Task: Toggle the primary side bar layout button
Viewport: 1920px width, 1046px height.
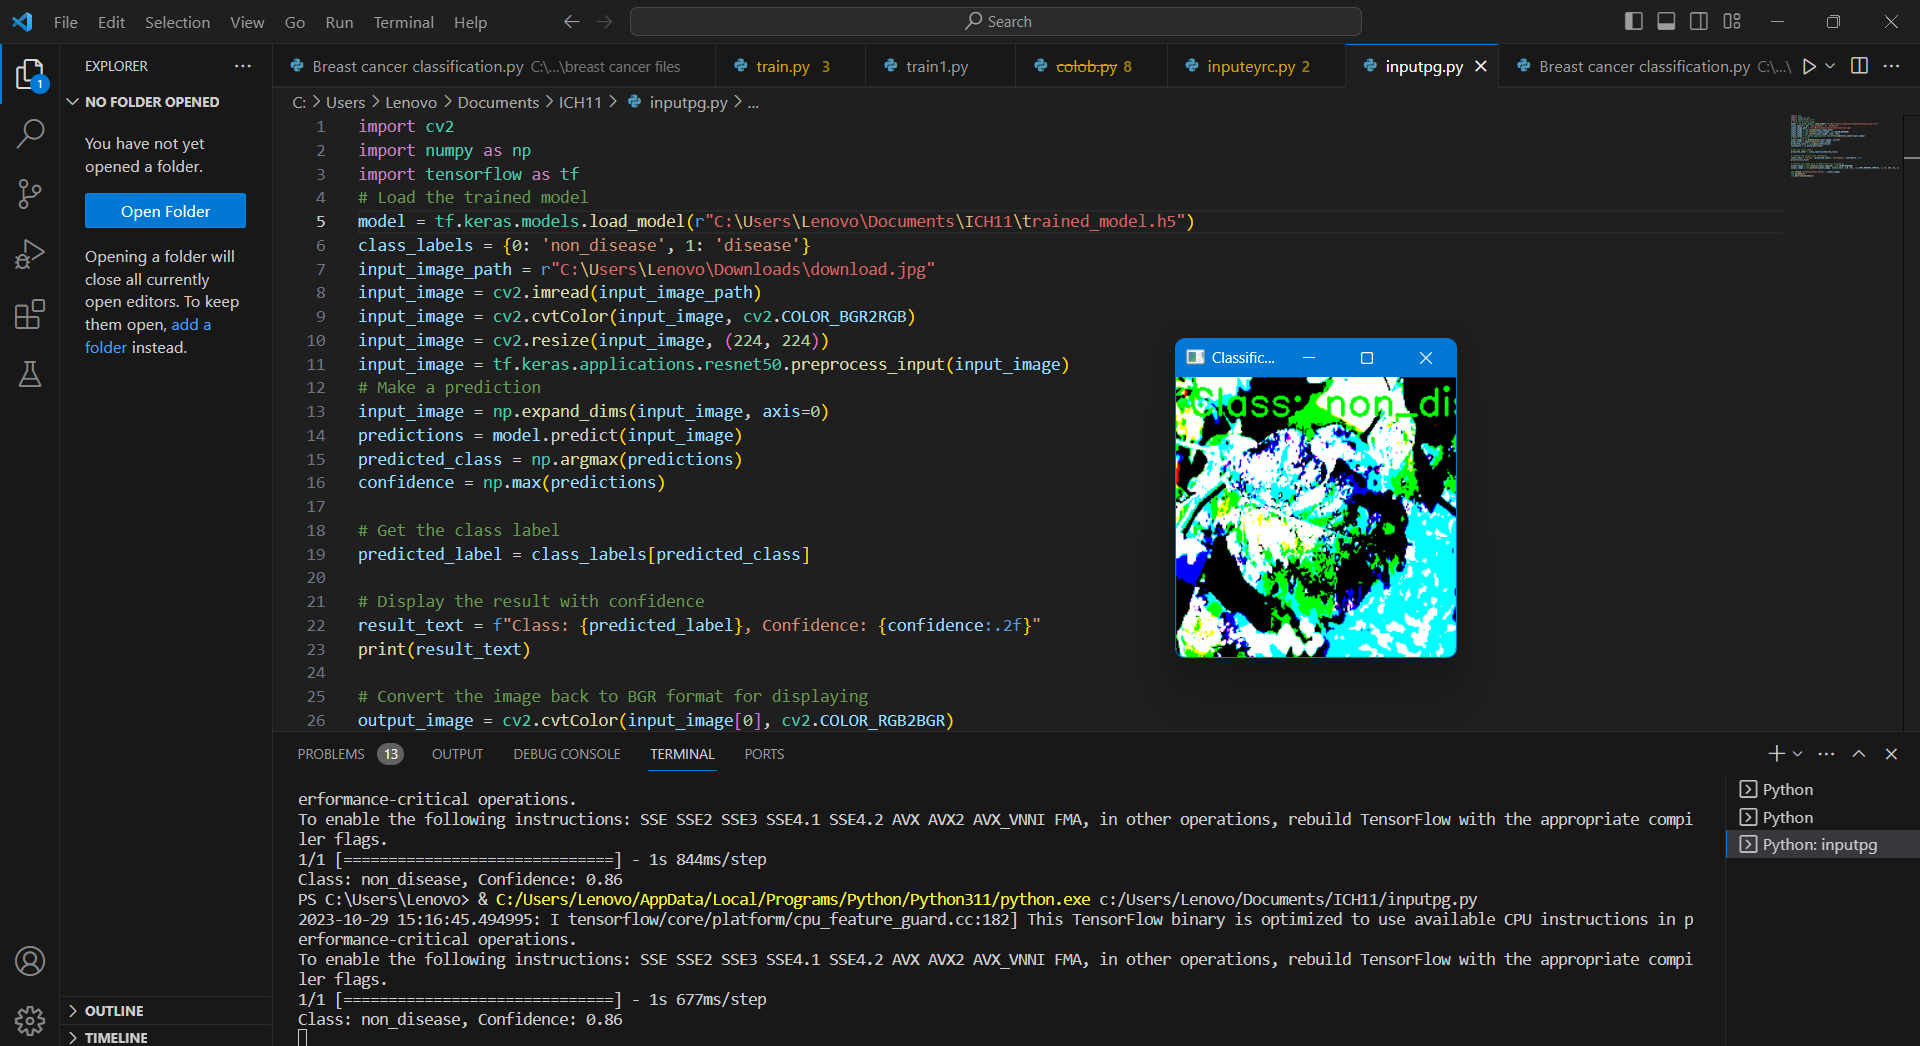Action: click(x=1634, y=21)
